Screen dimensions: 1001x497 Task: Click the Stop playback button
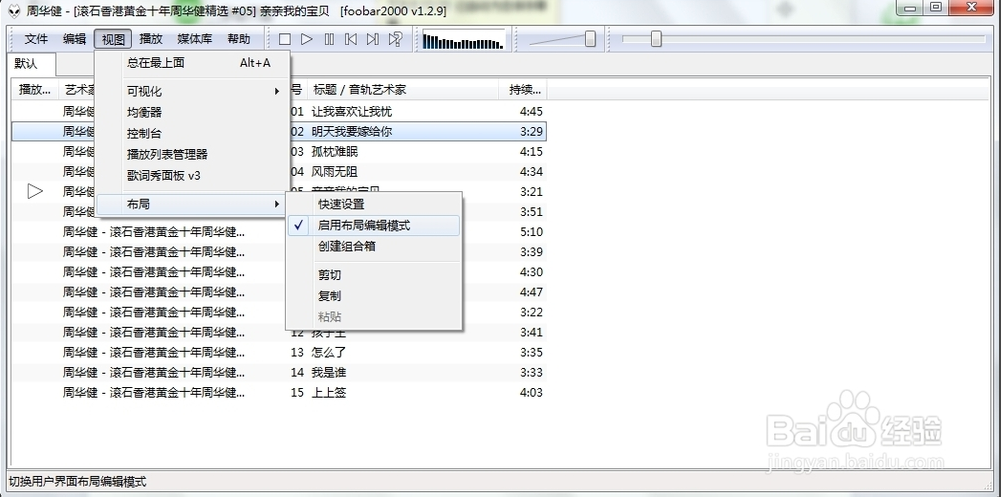pyautogui.click(x=285, y=40)
